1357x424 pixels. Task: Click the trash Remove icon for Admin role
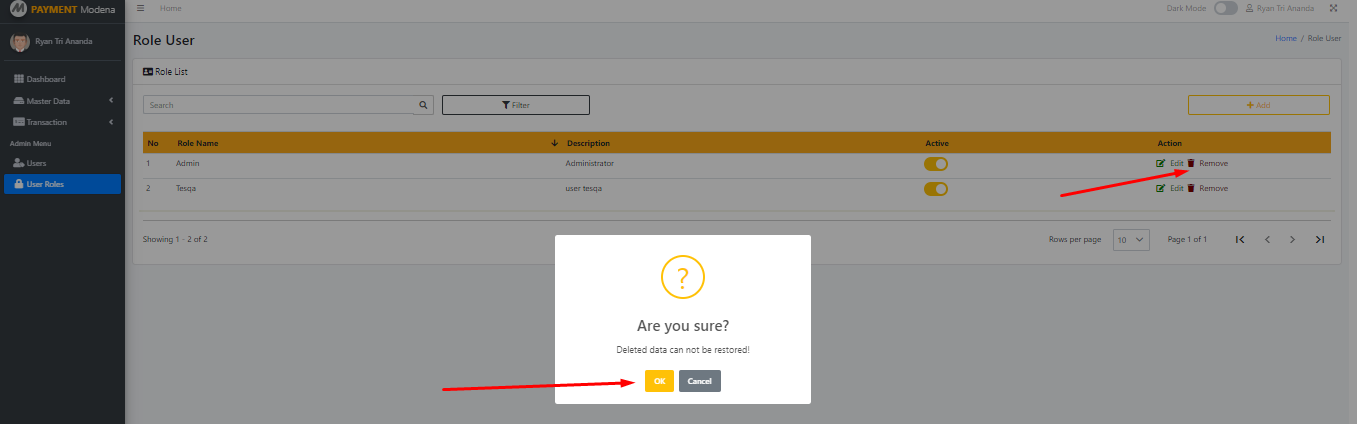pos(1191,163)
